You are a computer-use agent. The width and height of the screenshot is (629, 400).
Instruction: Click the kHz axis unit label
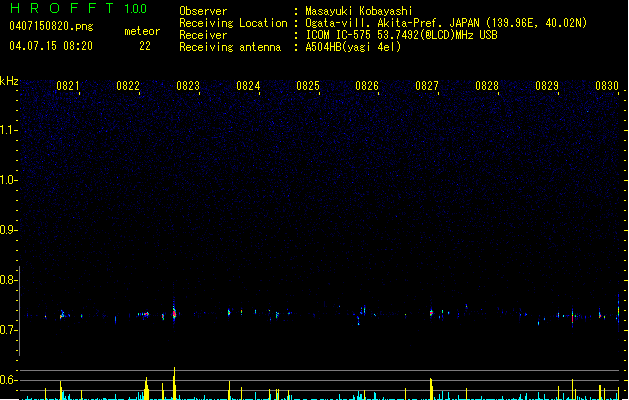(9, 81)
